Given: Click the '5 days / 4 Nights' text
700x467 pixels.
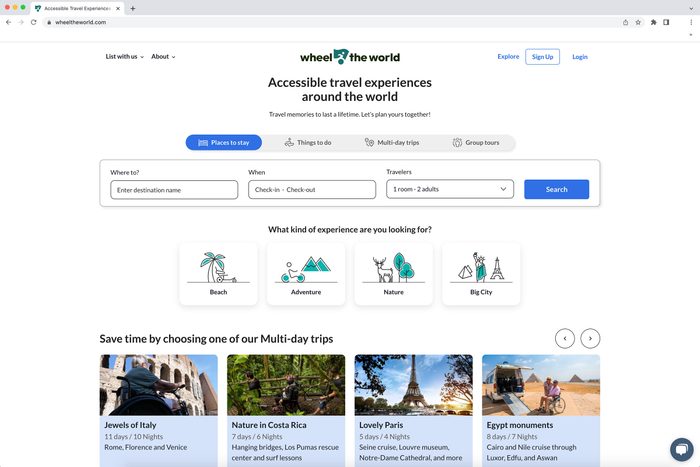Looking at the screenshot, I should click(384, 437).
